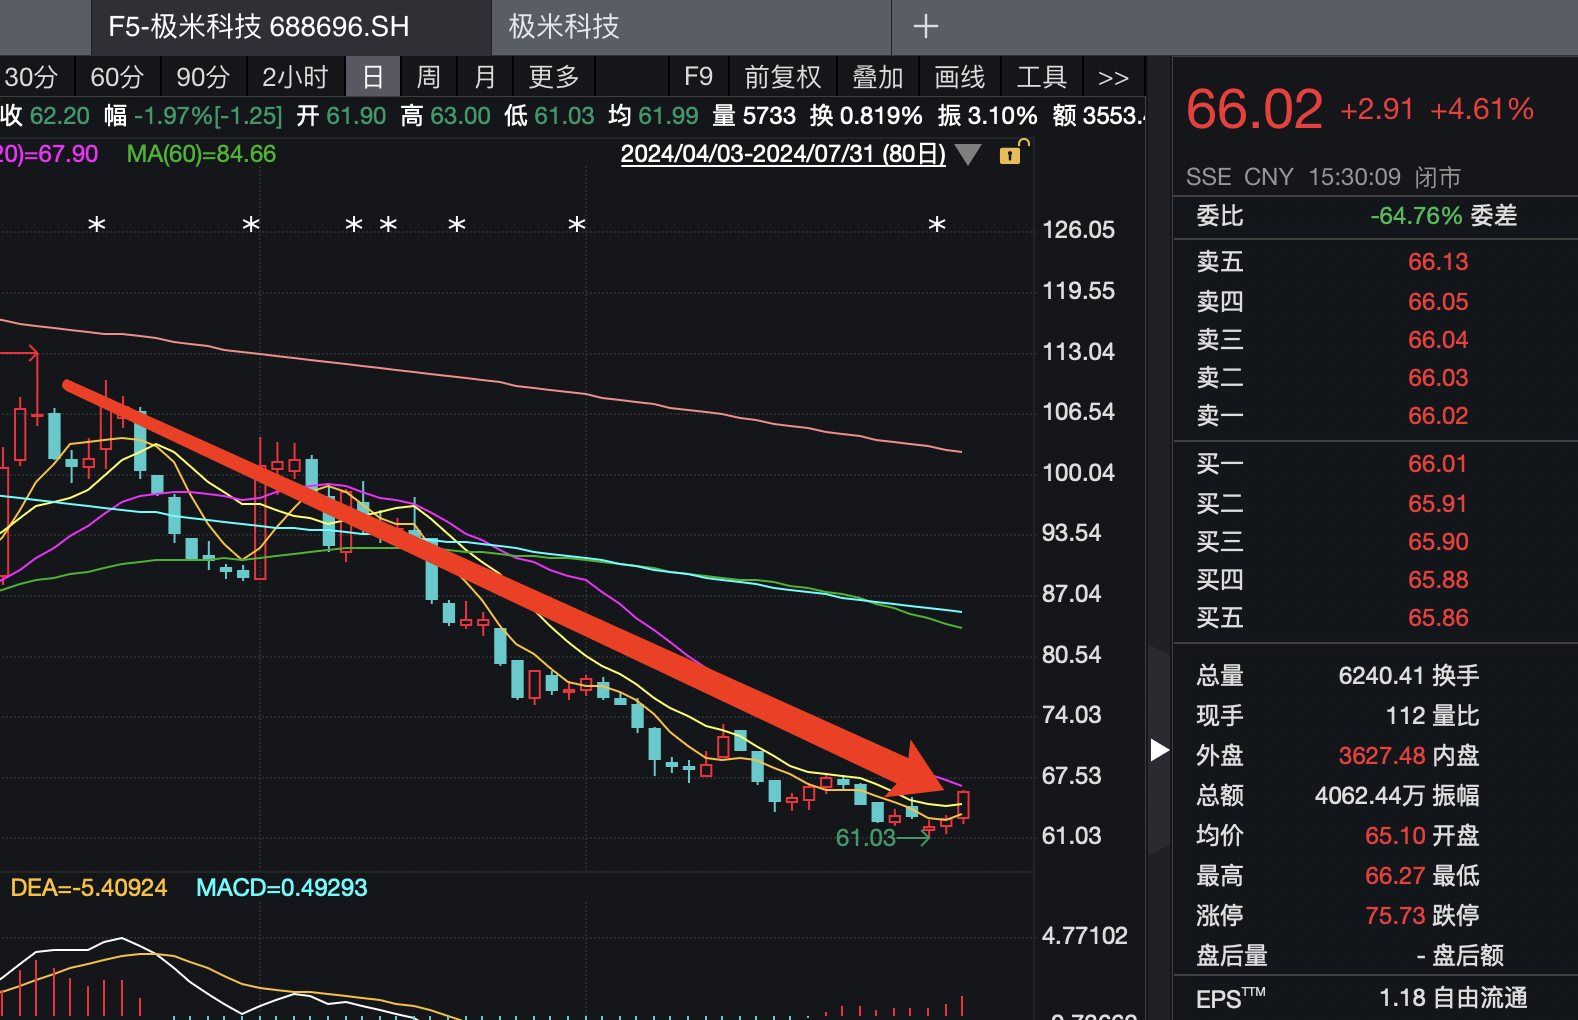Click the MACD=0.49293 indicator value
The width and height of the screenshot is (1578, 1020).
tap(282, 888)
